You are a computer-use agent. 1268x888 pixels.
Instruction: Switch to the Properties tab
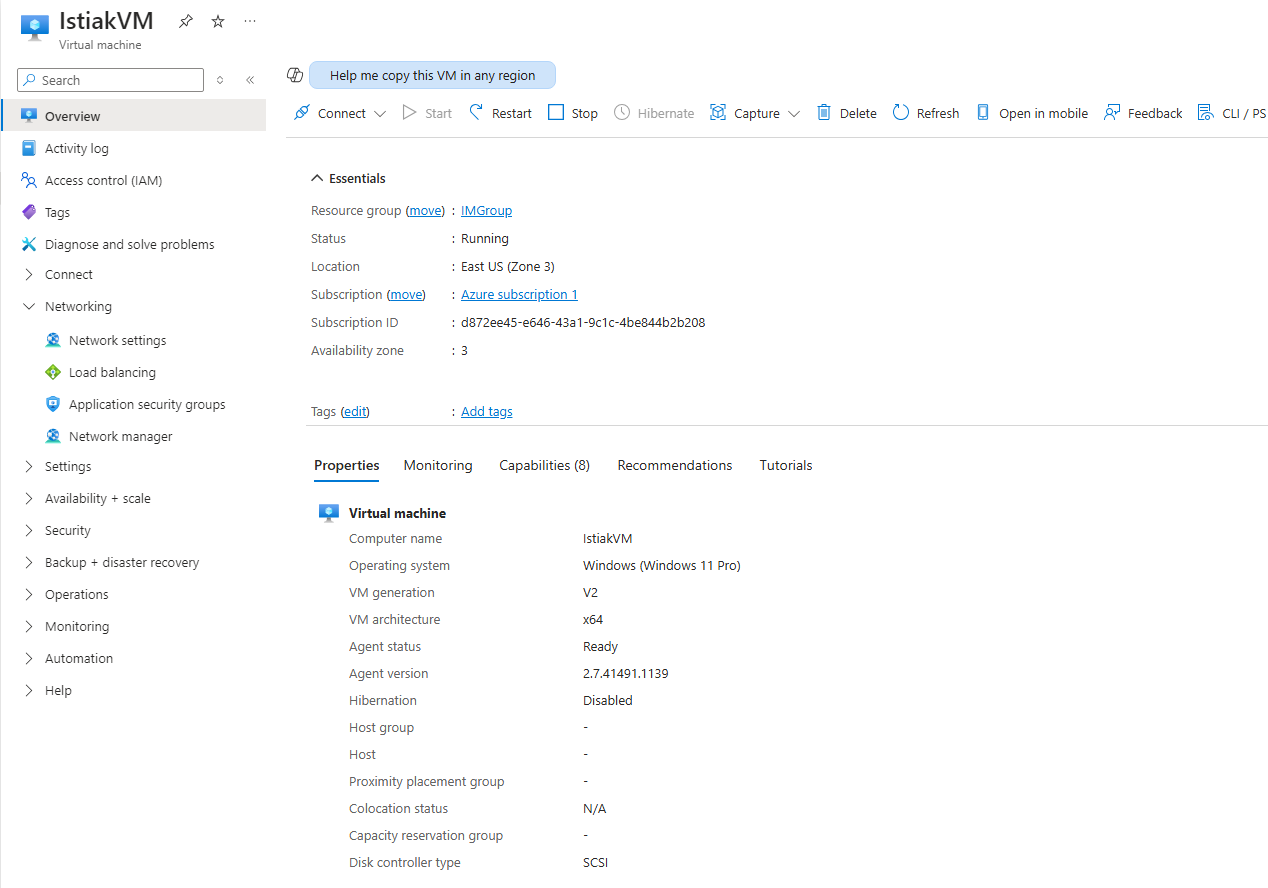click(347, 465)
